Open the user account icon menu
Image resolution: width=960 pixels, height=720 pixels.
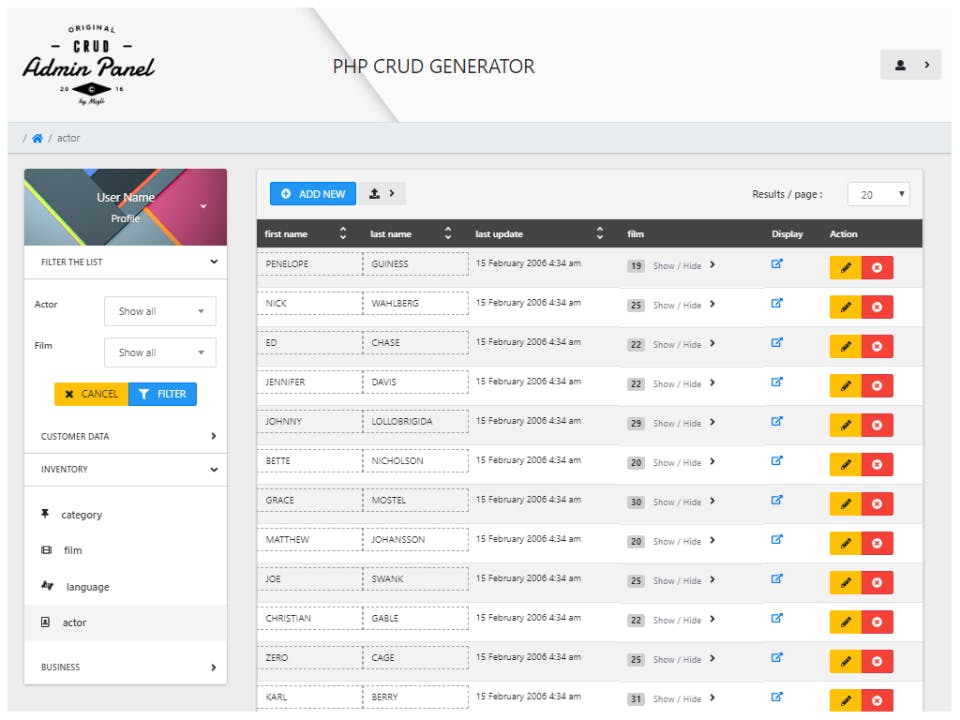(910, 65)
